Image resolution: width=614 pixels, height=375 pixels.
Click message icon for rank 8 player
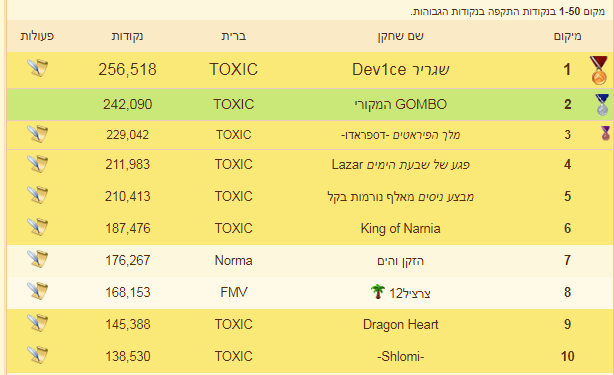coord(38,291)
